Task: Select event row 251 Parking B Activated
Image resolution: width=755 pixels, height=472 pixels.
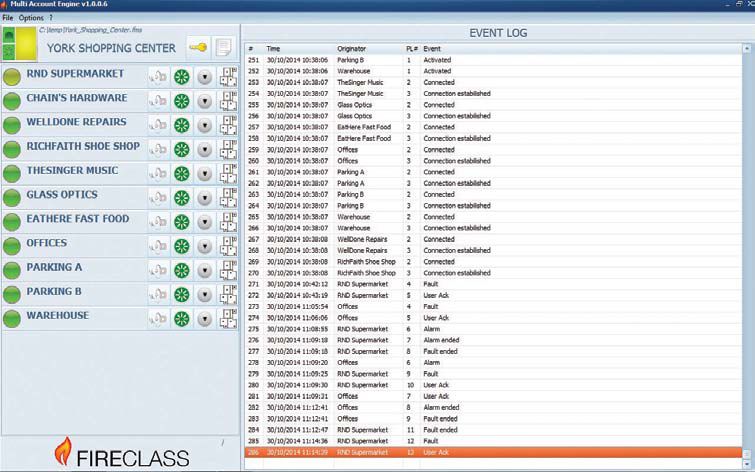Action: click(x=494, y=60)
